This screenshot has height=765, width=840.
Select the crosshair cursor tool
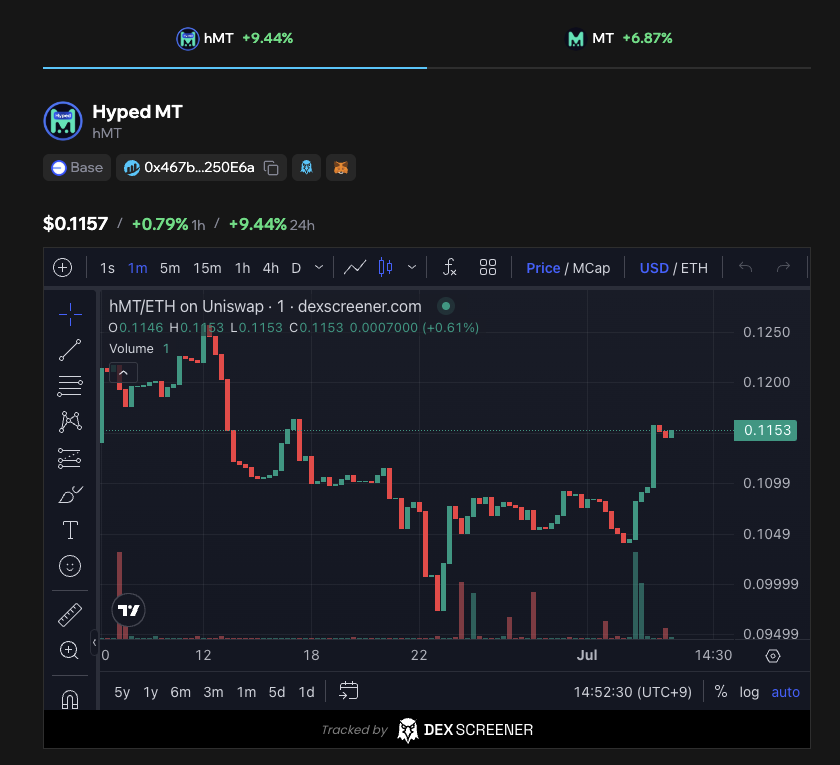pyautogui.click(x=70, y=314)
